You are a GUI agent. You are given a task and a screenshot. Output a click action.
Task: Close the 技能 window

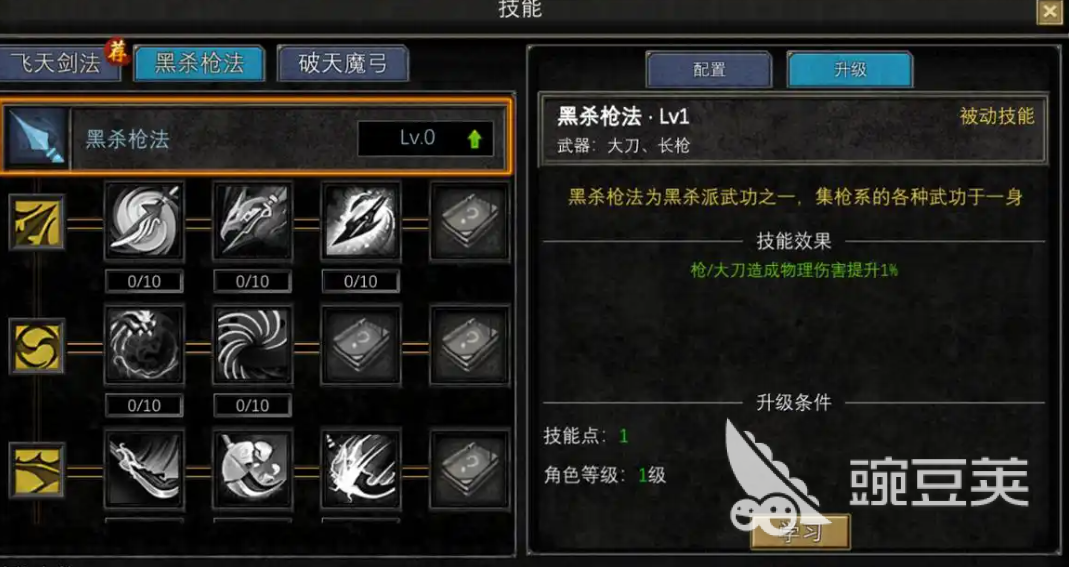coord(1049,12)
